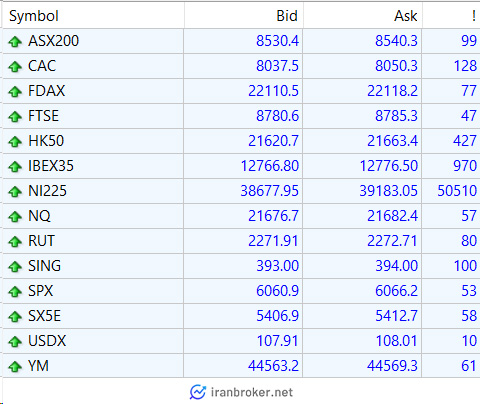Click the SX5E symbol row
Screen dimensions: 480x404
[x=240, y=316]
